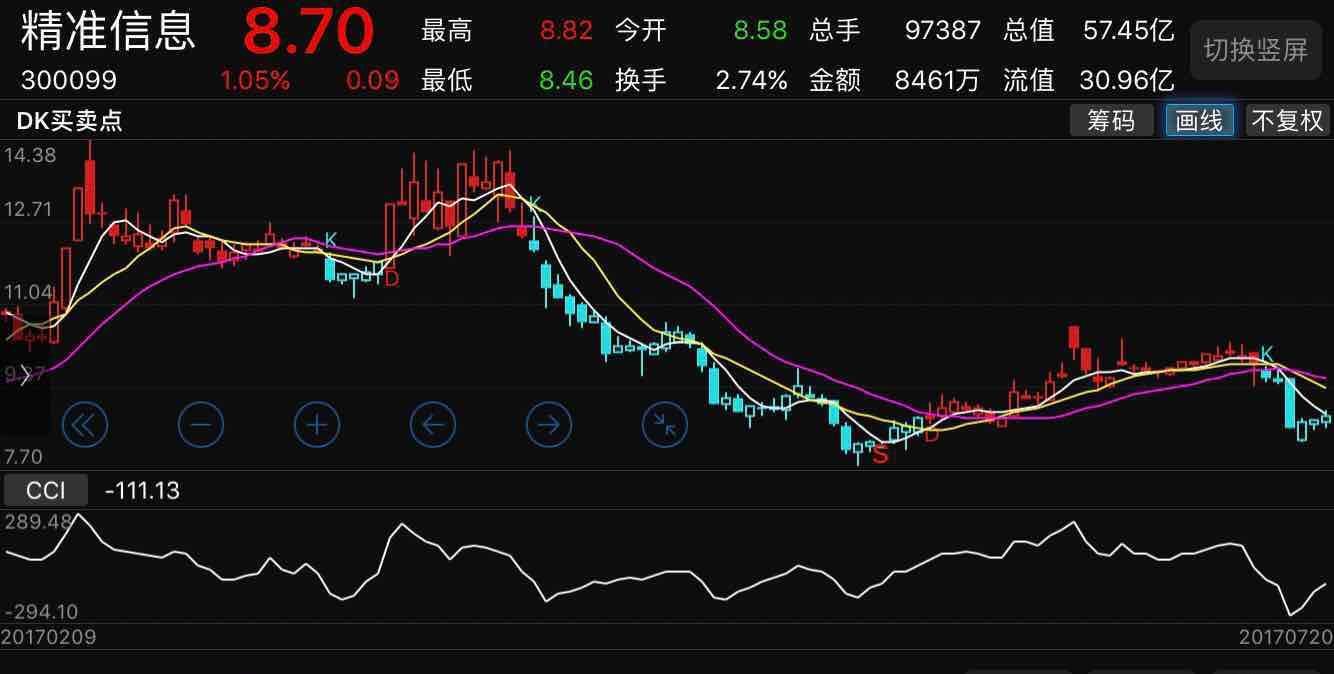Select lowest price value 8.46

(x=566, y=80)
